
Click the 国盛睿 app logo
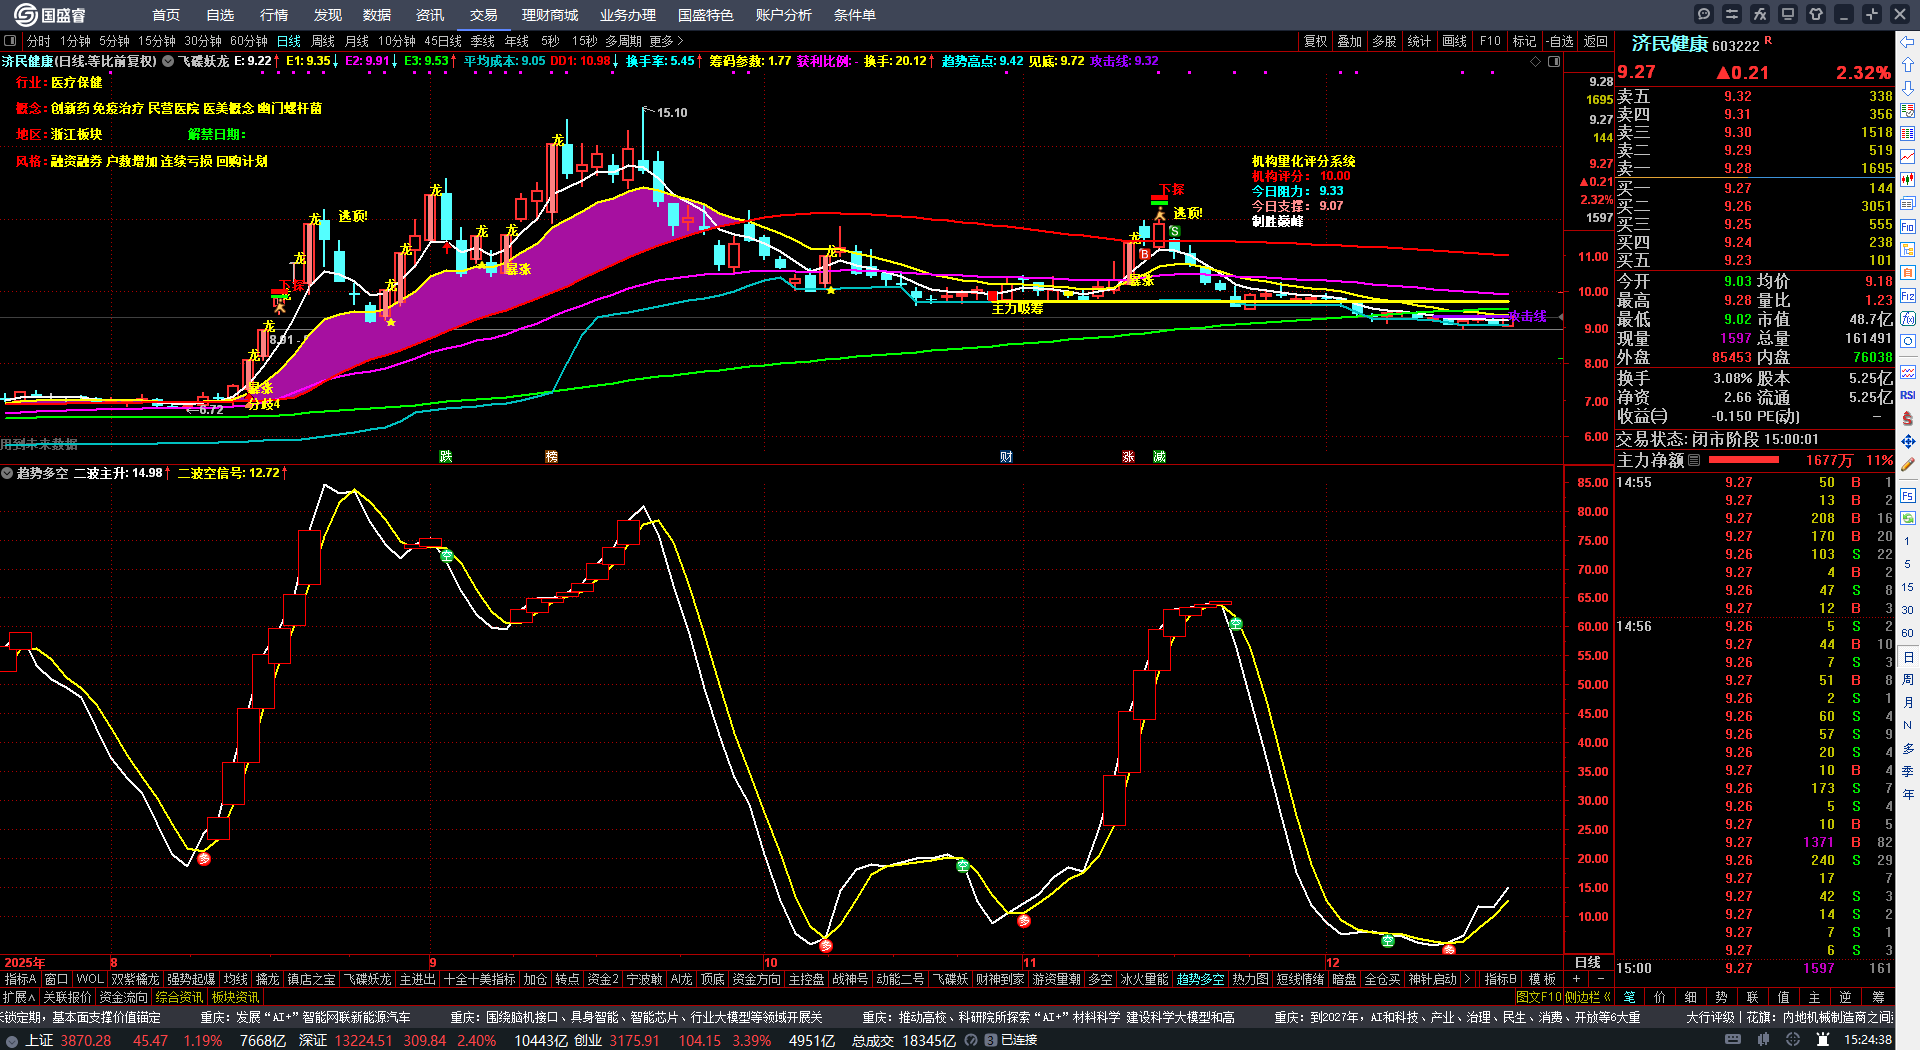click(50, 15)
